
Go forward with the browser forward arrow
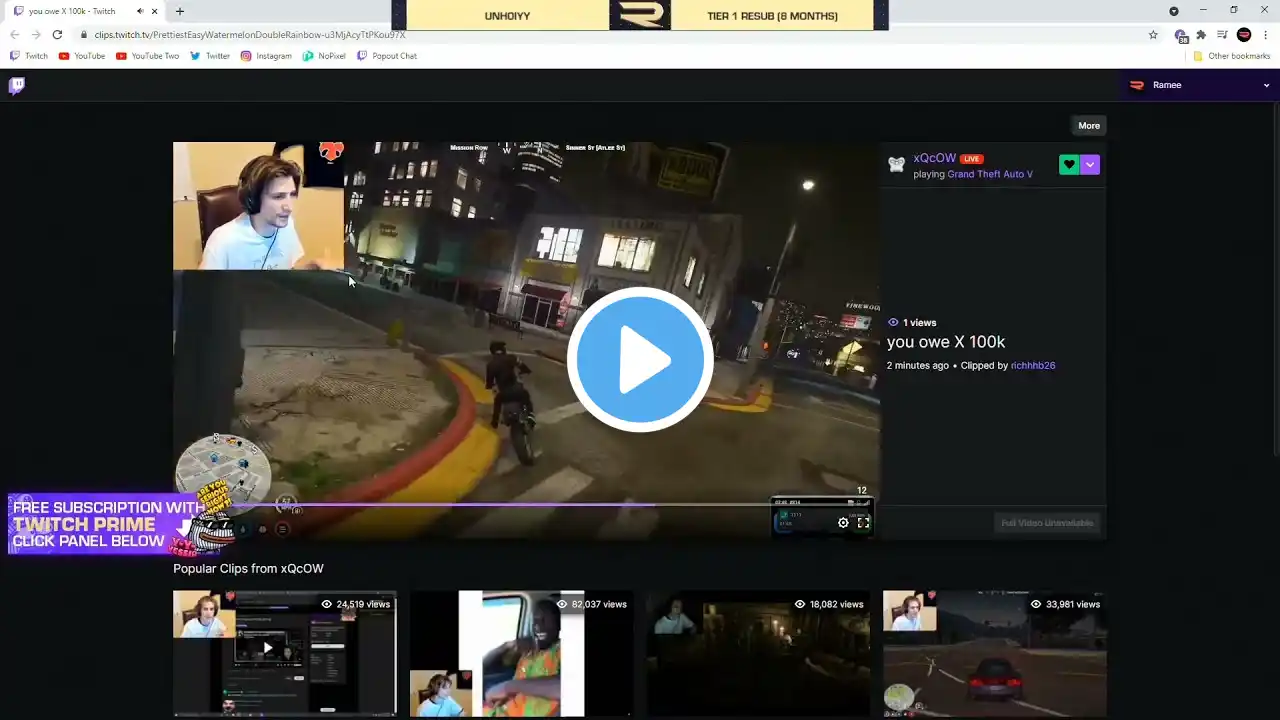36,35
